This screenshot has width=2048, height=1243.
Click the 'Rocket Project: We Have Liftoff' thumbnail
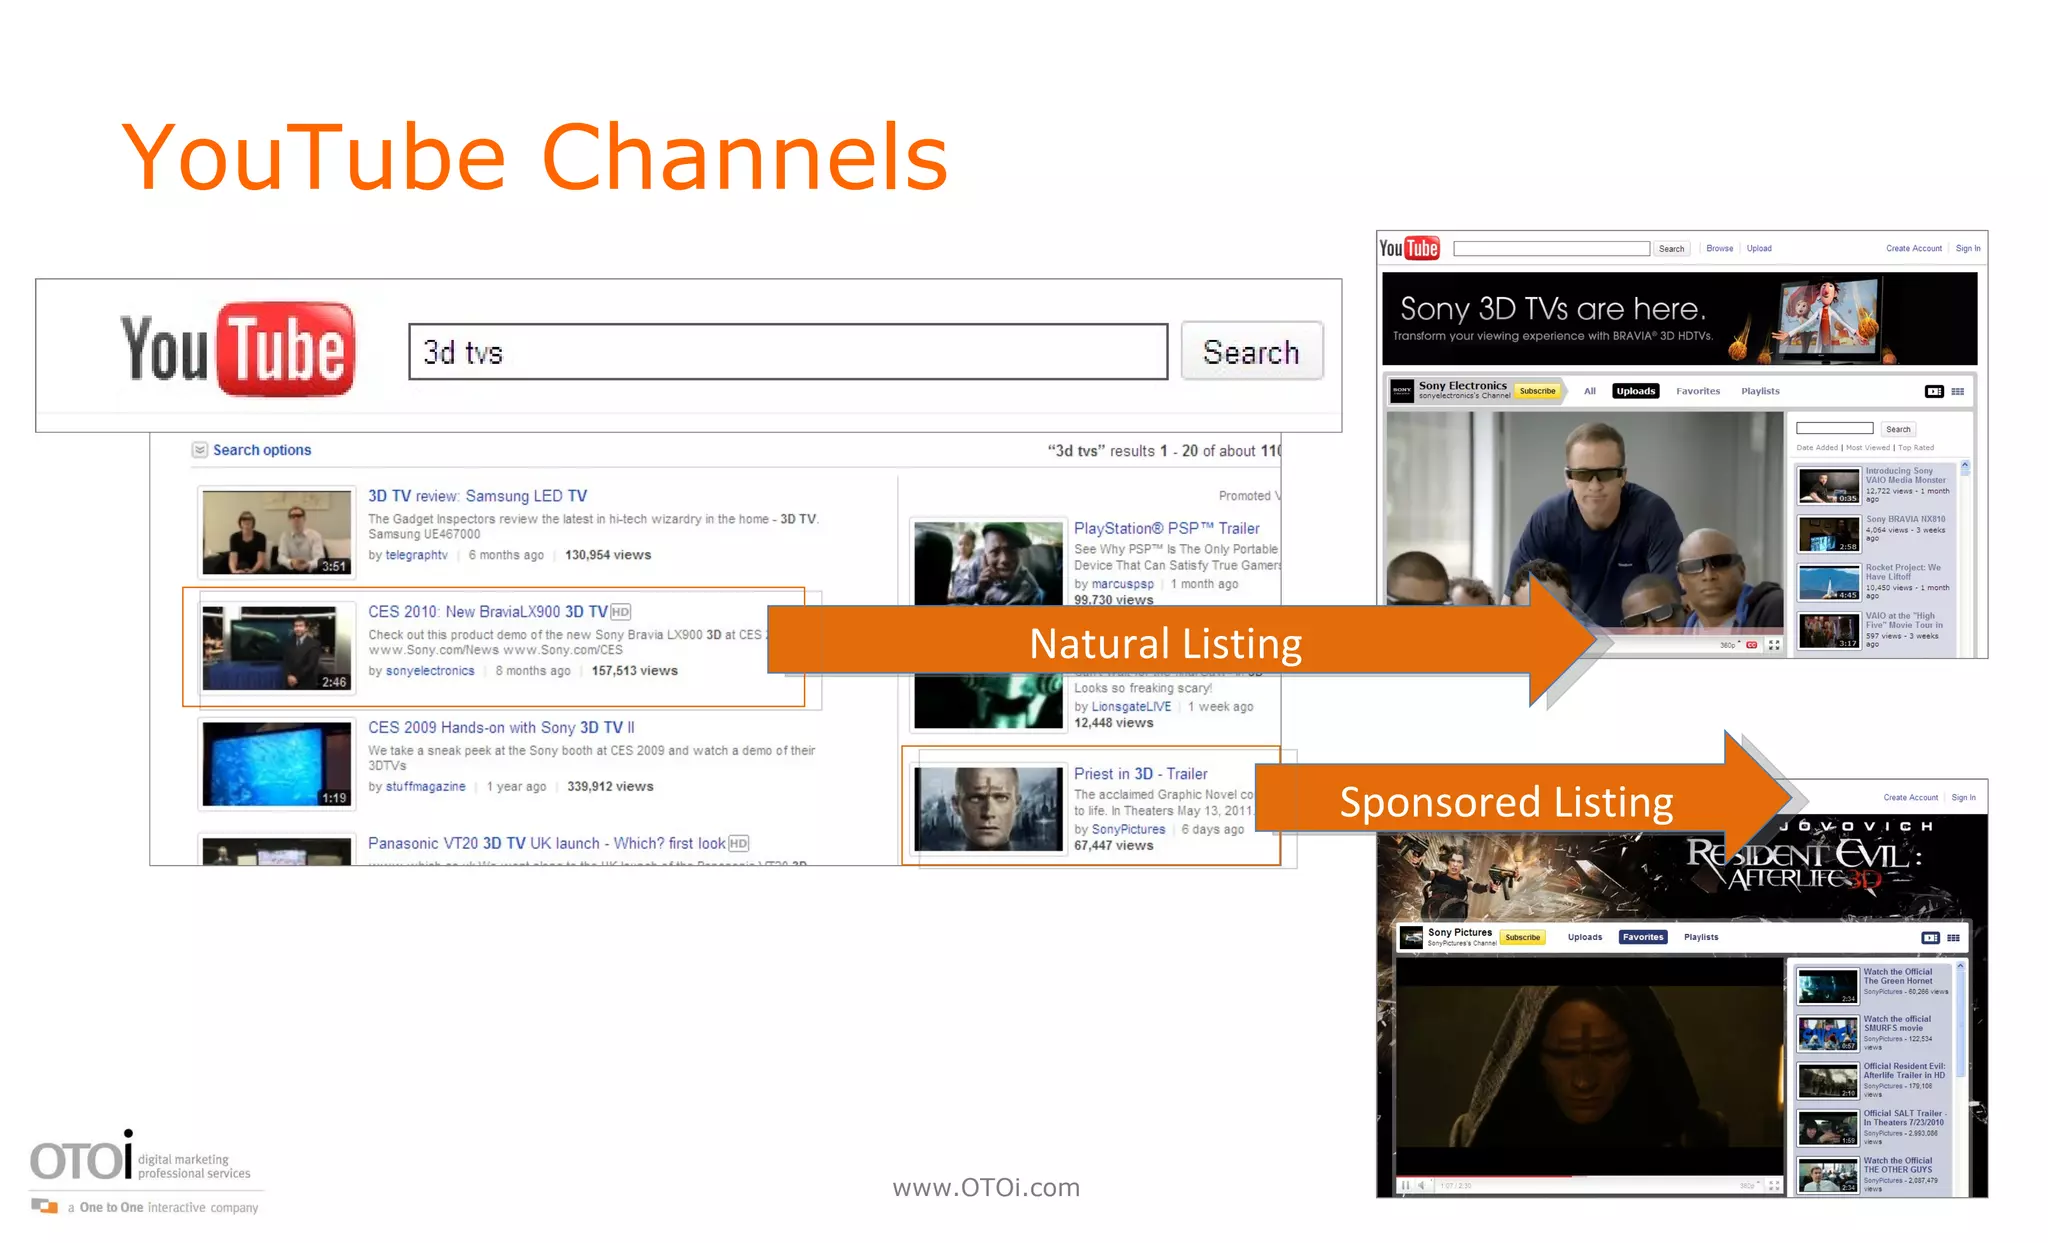1828,582
